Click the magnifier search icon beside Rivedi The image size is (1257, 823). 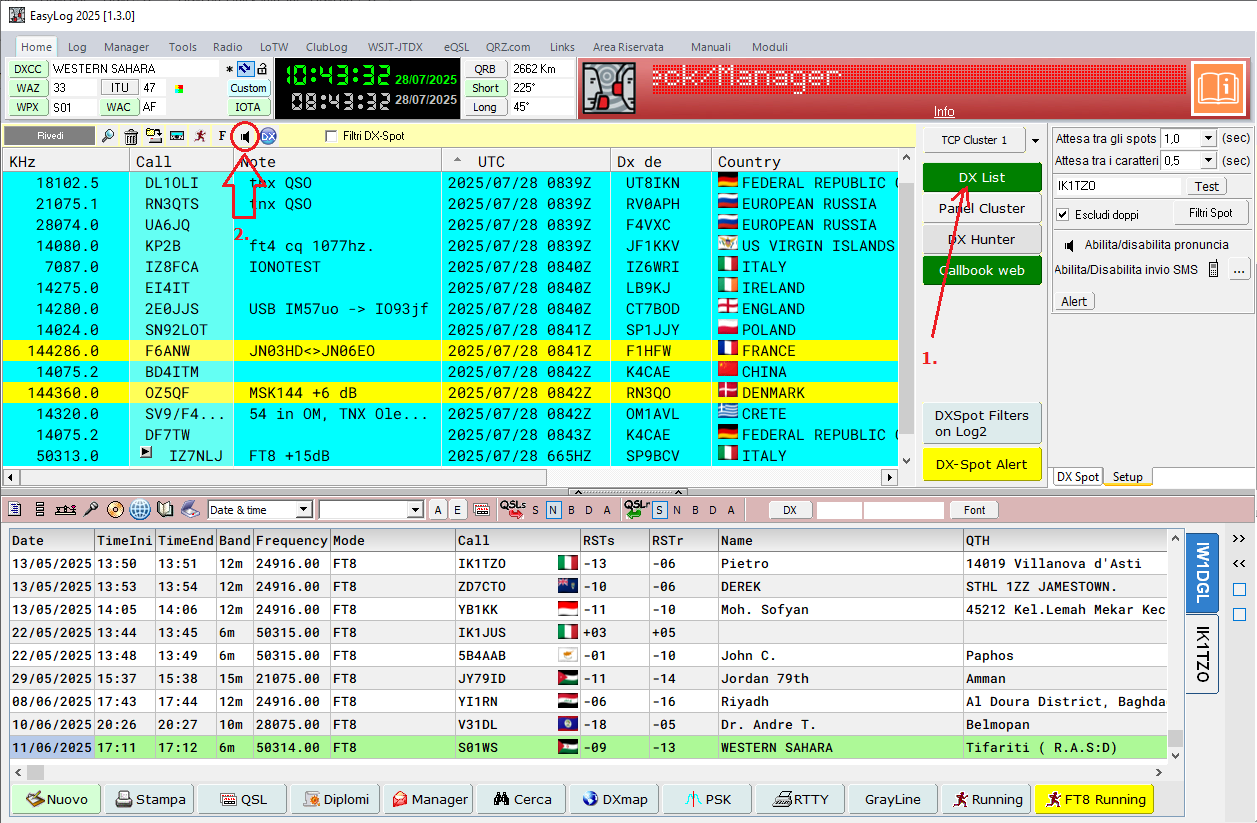coord(108,136)
